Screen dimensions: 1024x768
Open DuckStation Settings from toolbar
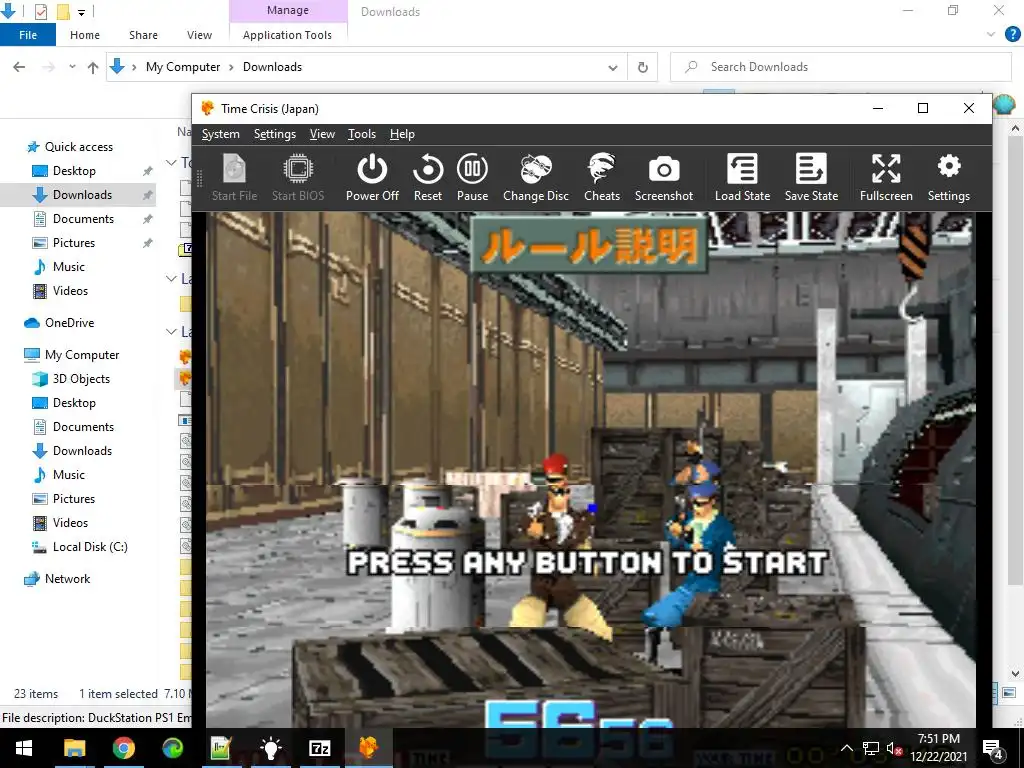[x=948, y=178]
